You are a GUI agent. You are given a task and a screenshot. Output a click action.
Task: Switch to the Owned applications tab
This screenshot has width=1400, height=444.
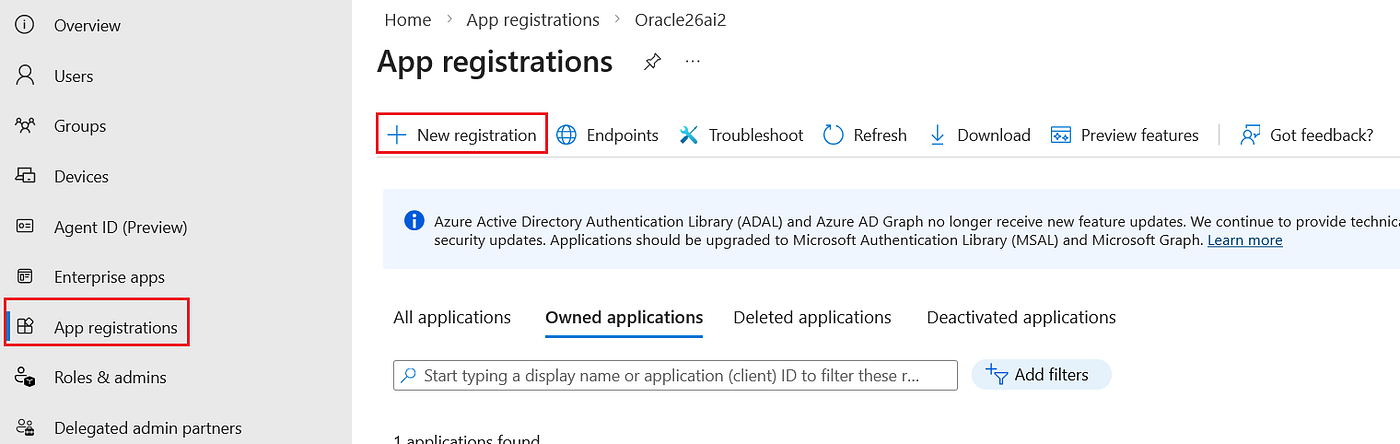tap(624, 317)
